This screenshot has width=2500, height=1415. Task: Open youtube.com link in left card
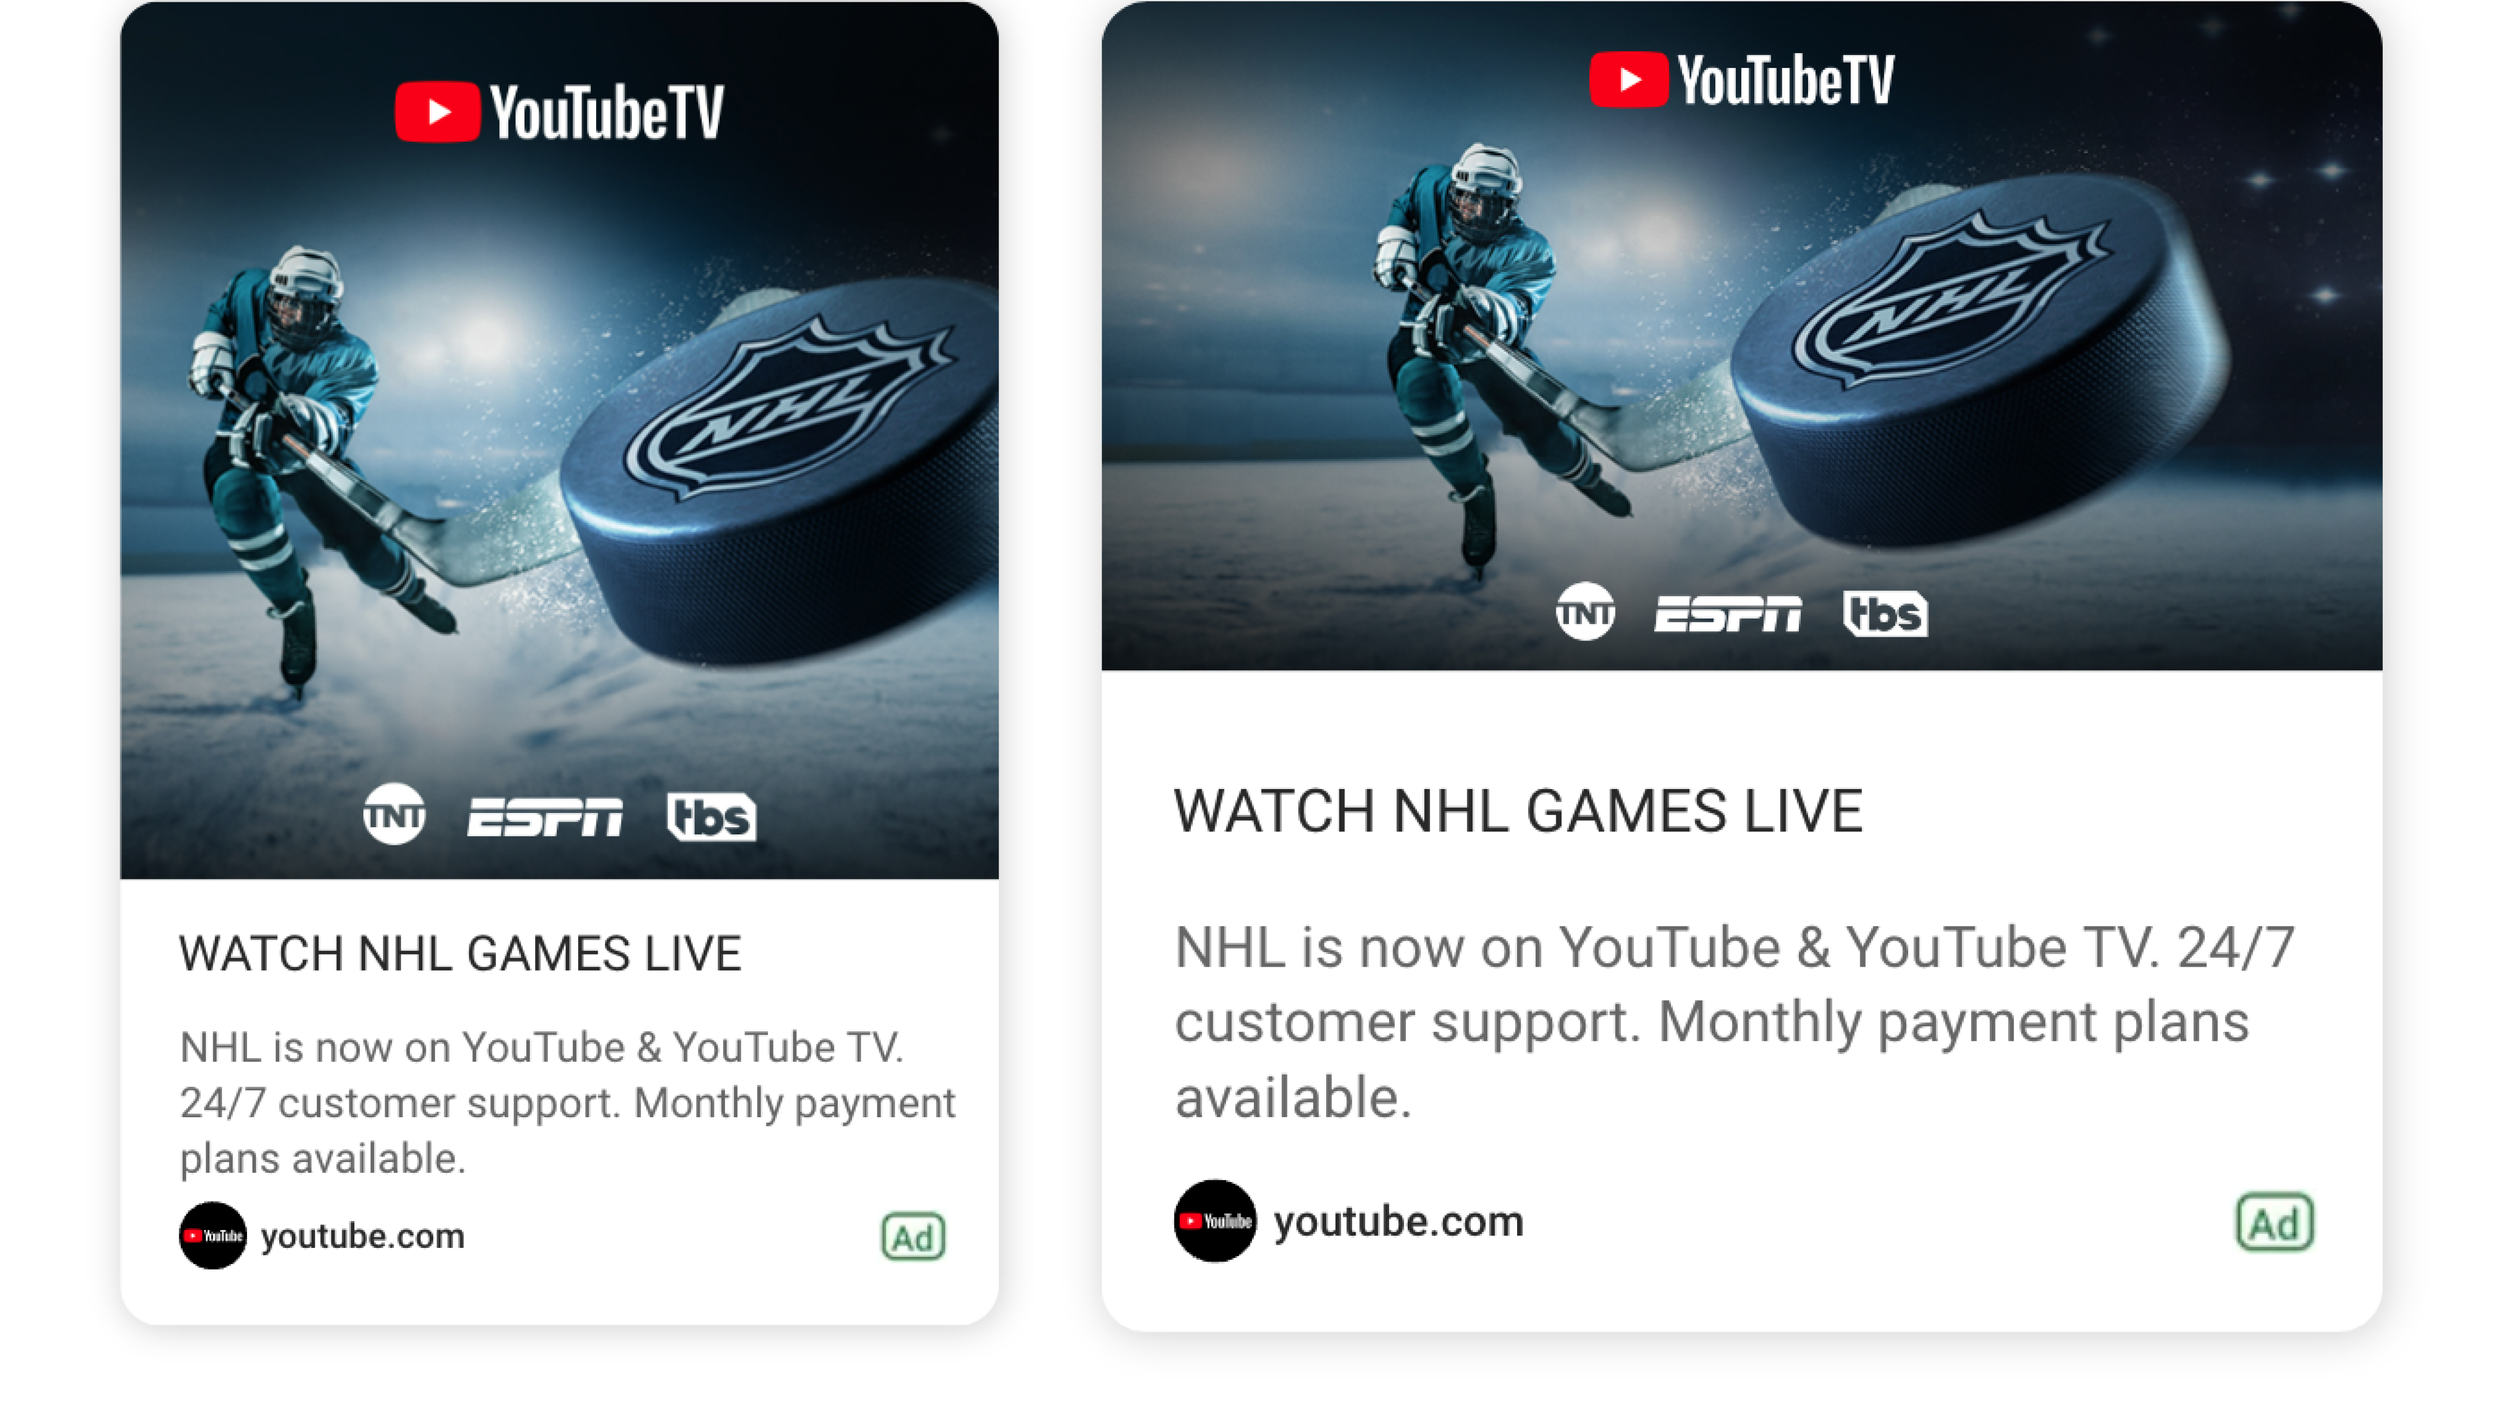[363, 1237]
